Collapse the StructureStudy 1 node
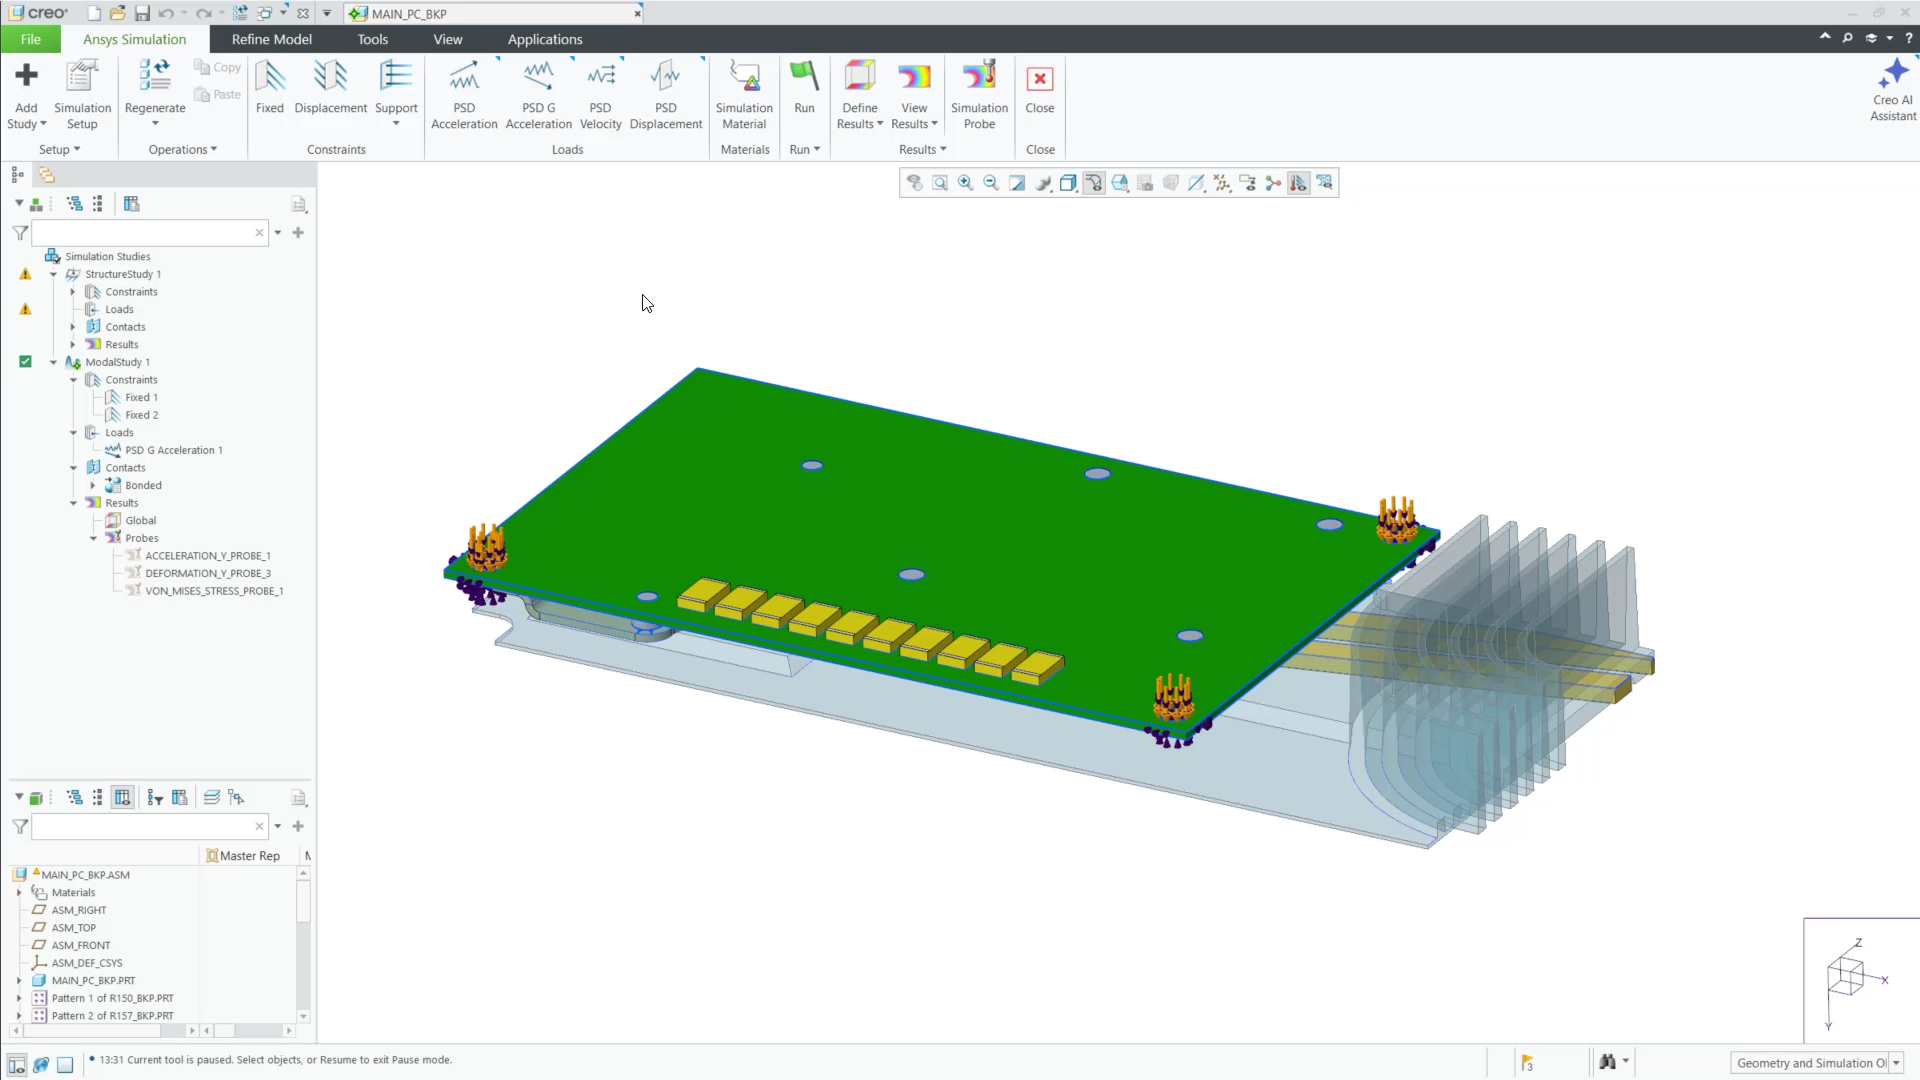The width and height of the screenshot is (1920, 1080). point(53,274)
